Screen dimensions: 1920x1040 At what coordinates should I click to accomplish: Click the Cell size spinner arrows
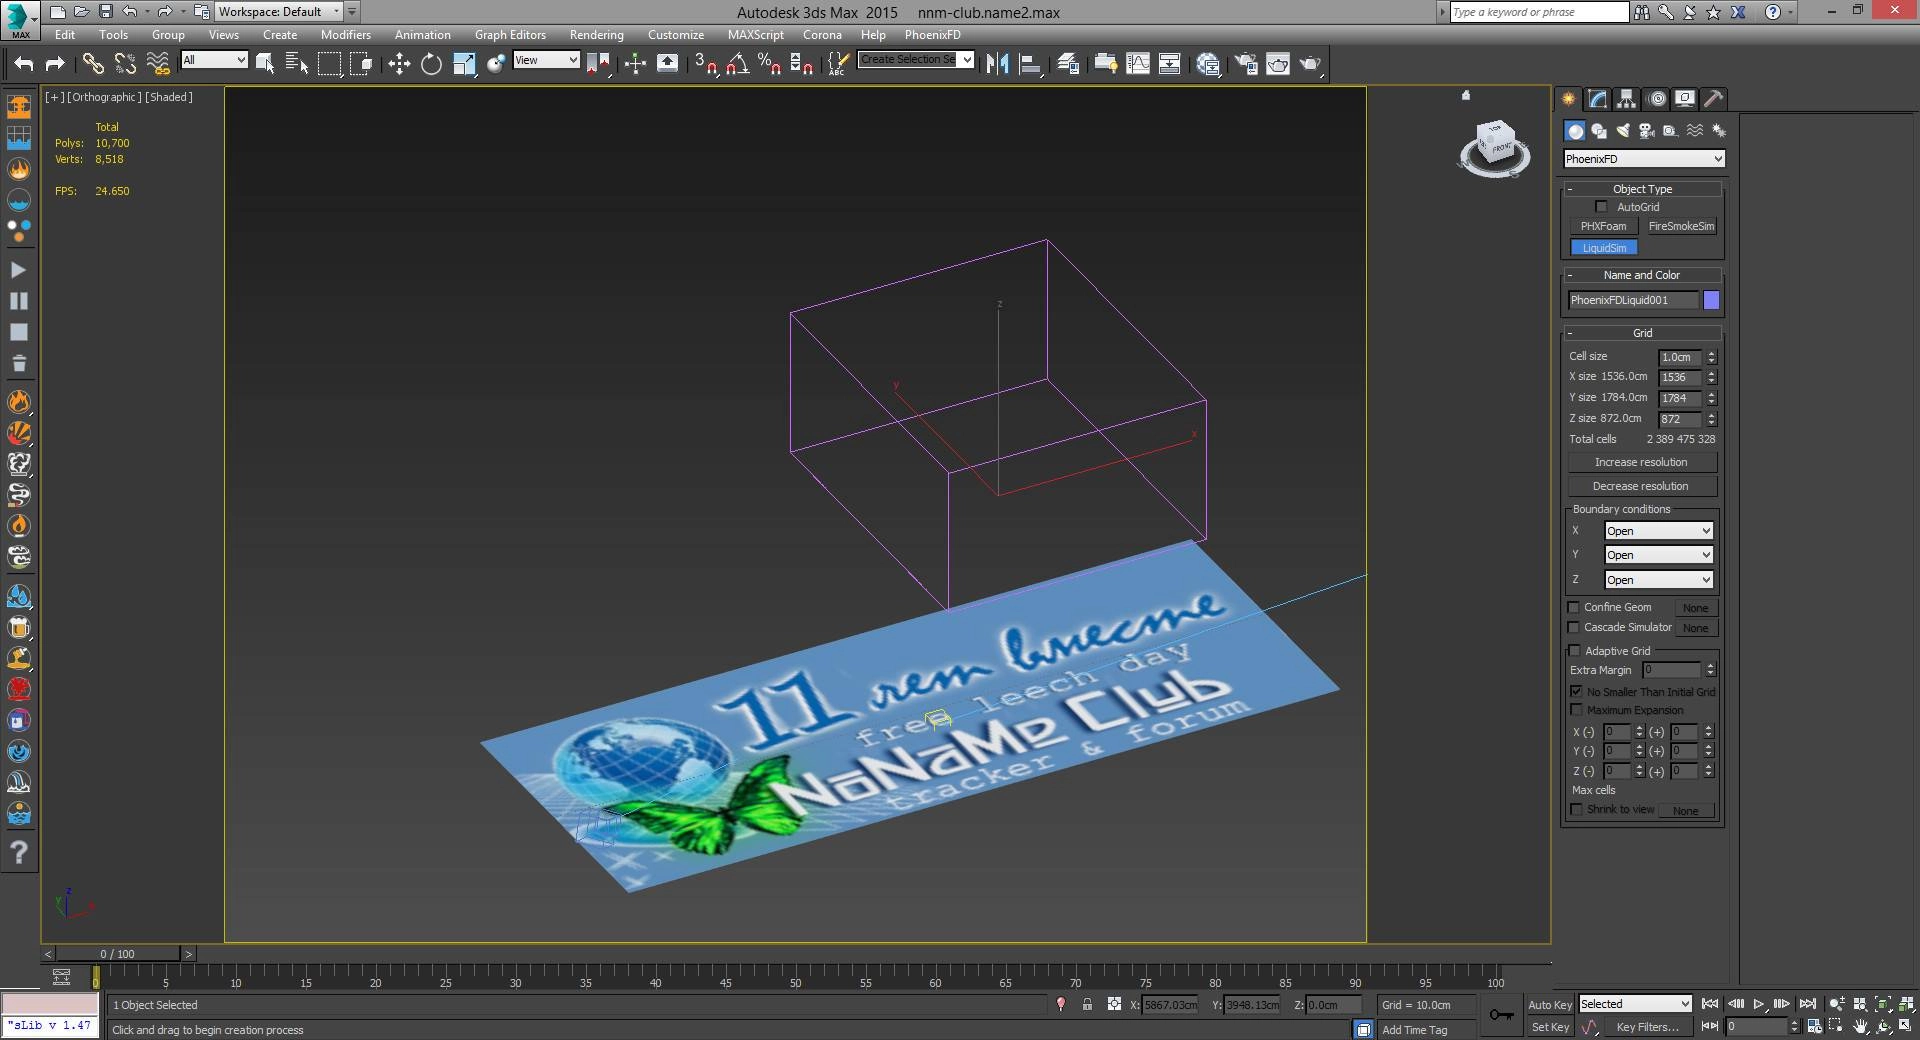[x=1711, y=357]
